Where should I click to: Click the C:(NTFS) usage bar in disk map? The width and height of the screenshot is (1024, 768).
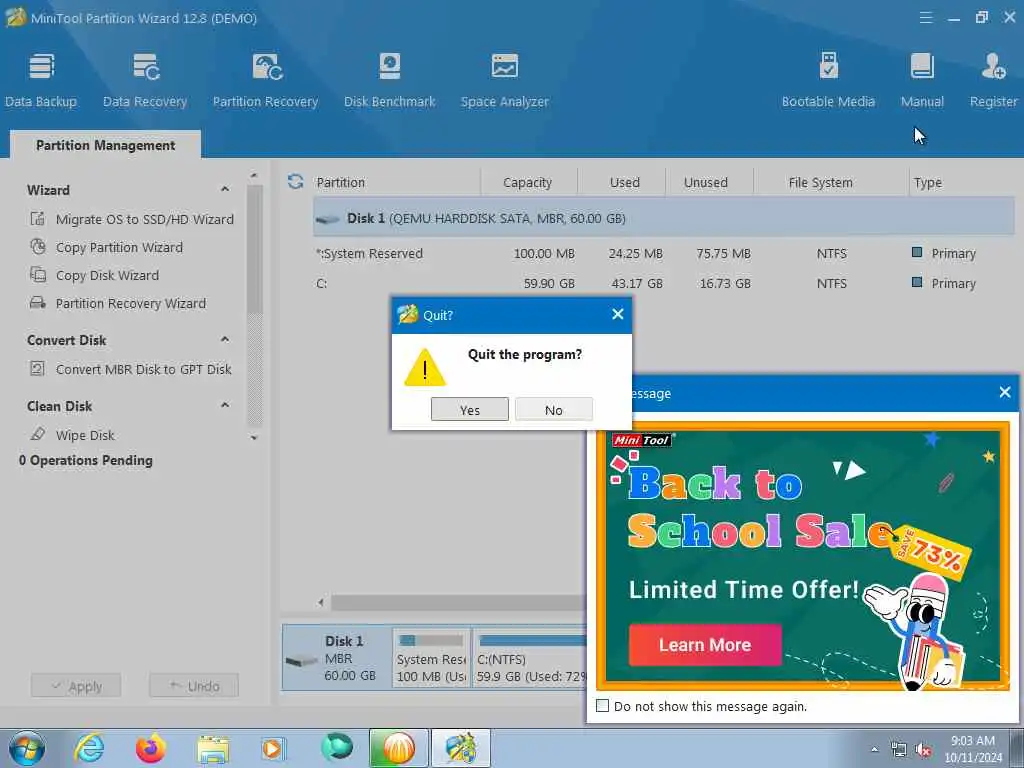(x=532, y=641)
